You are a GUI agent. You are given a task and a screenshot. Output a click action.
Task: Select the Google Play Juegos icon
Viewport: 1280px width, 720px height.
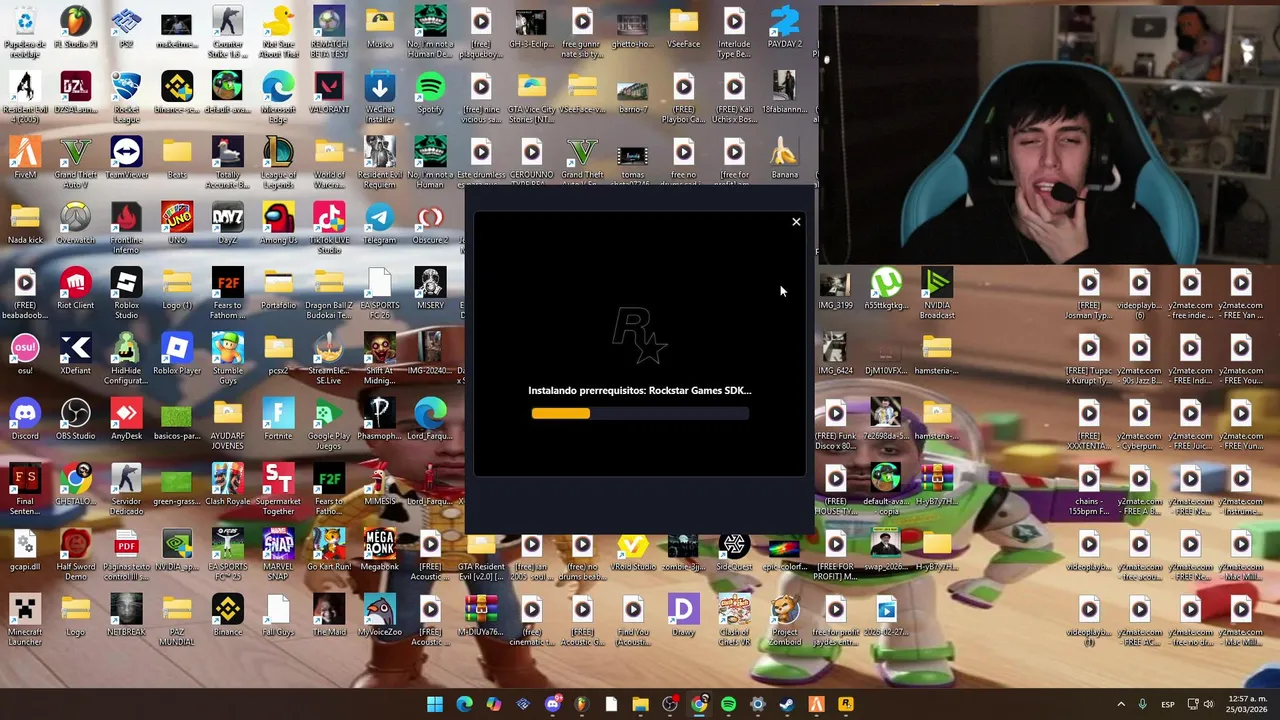329,422
